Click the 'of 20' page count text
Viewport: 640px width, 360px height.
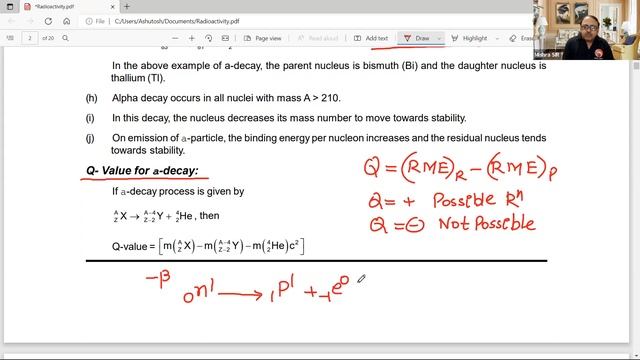coord(48,38)
